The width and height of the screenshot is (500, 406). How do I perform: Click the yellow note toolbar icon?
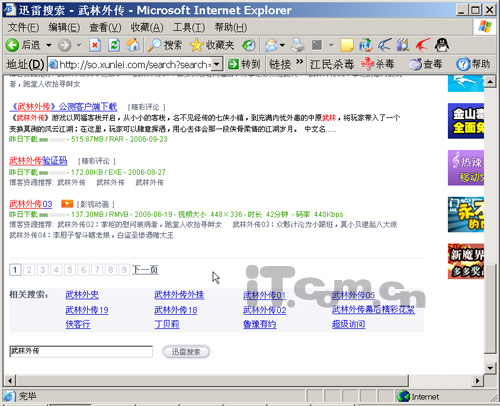point(347,45)
